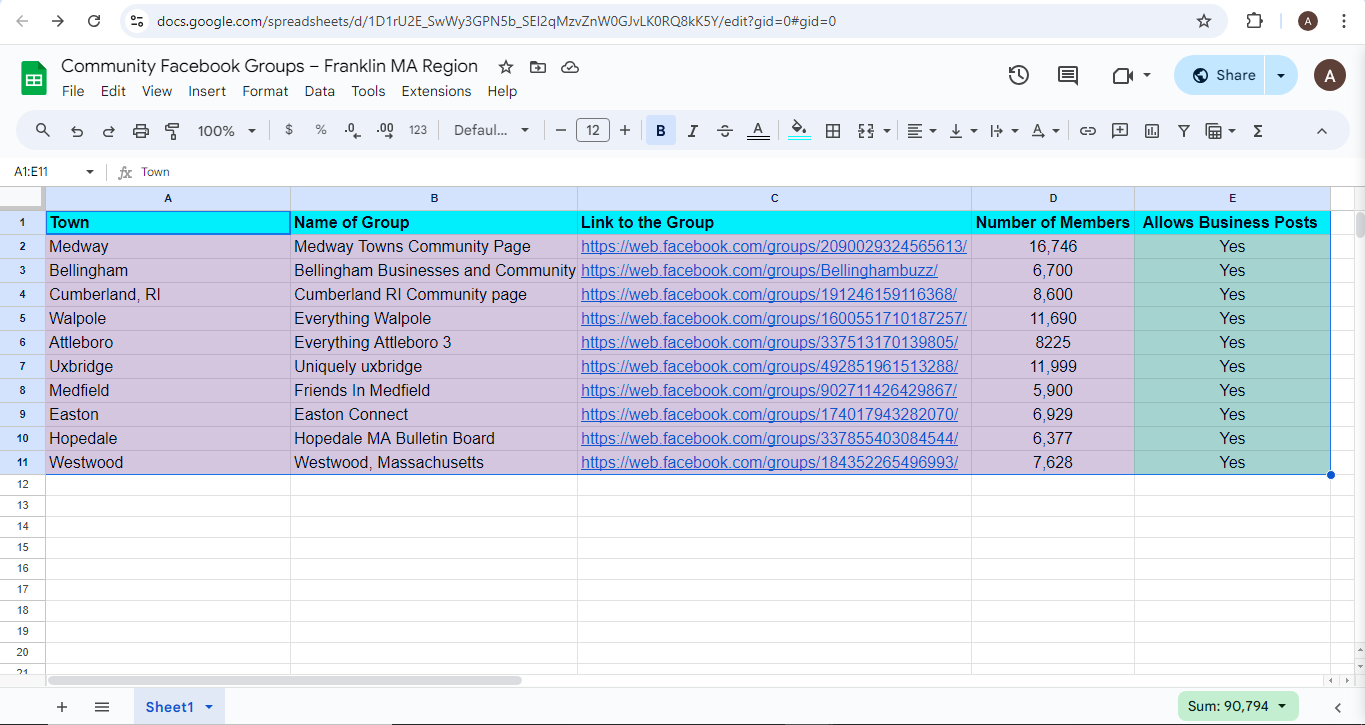This screenshot has height=725, width=1365.
Task: Reload the browser page
Action: (94, 21)
